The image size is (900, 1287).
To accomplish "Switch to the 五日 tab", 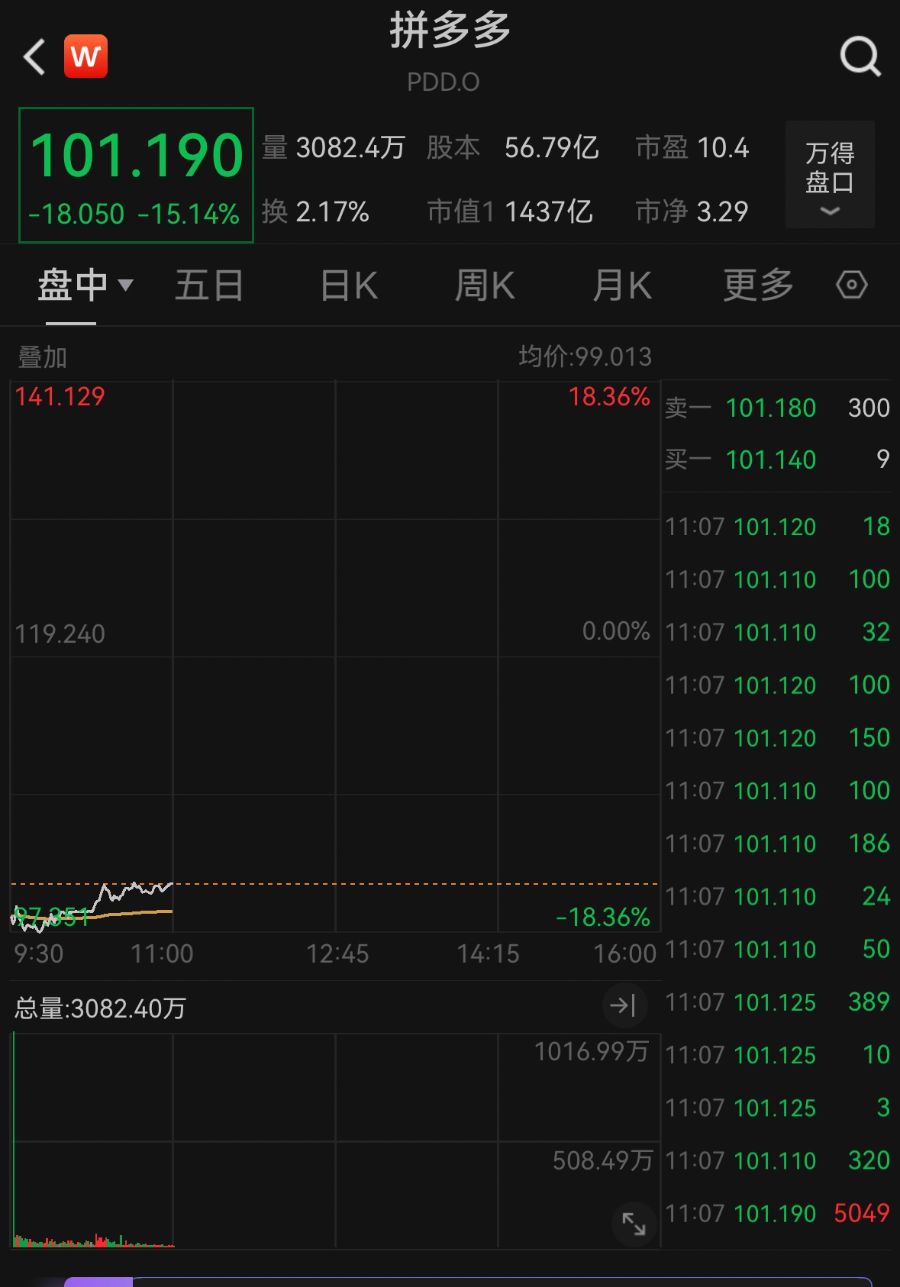I will [x=210, y=286].
